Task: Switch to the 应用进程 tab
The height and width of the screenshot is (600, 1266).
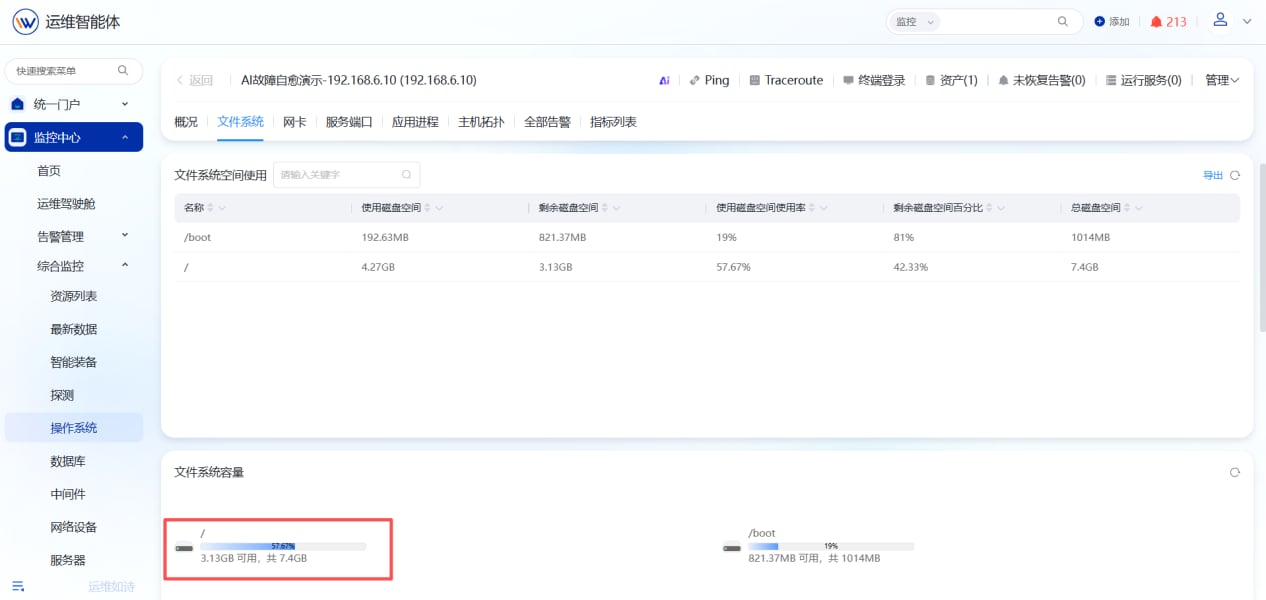Action: [415, 122]
